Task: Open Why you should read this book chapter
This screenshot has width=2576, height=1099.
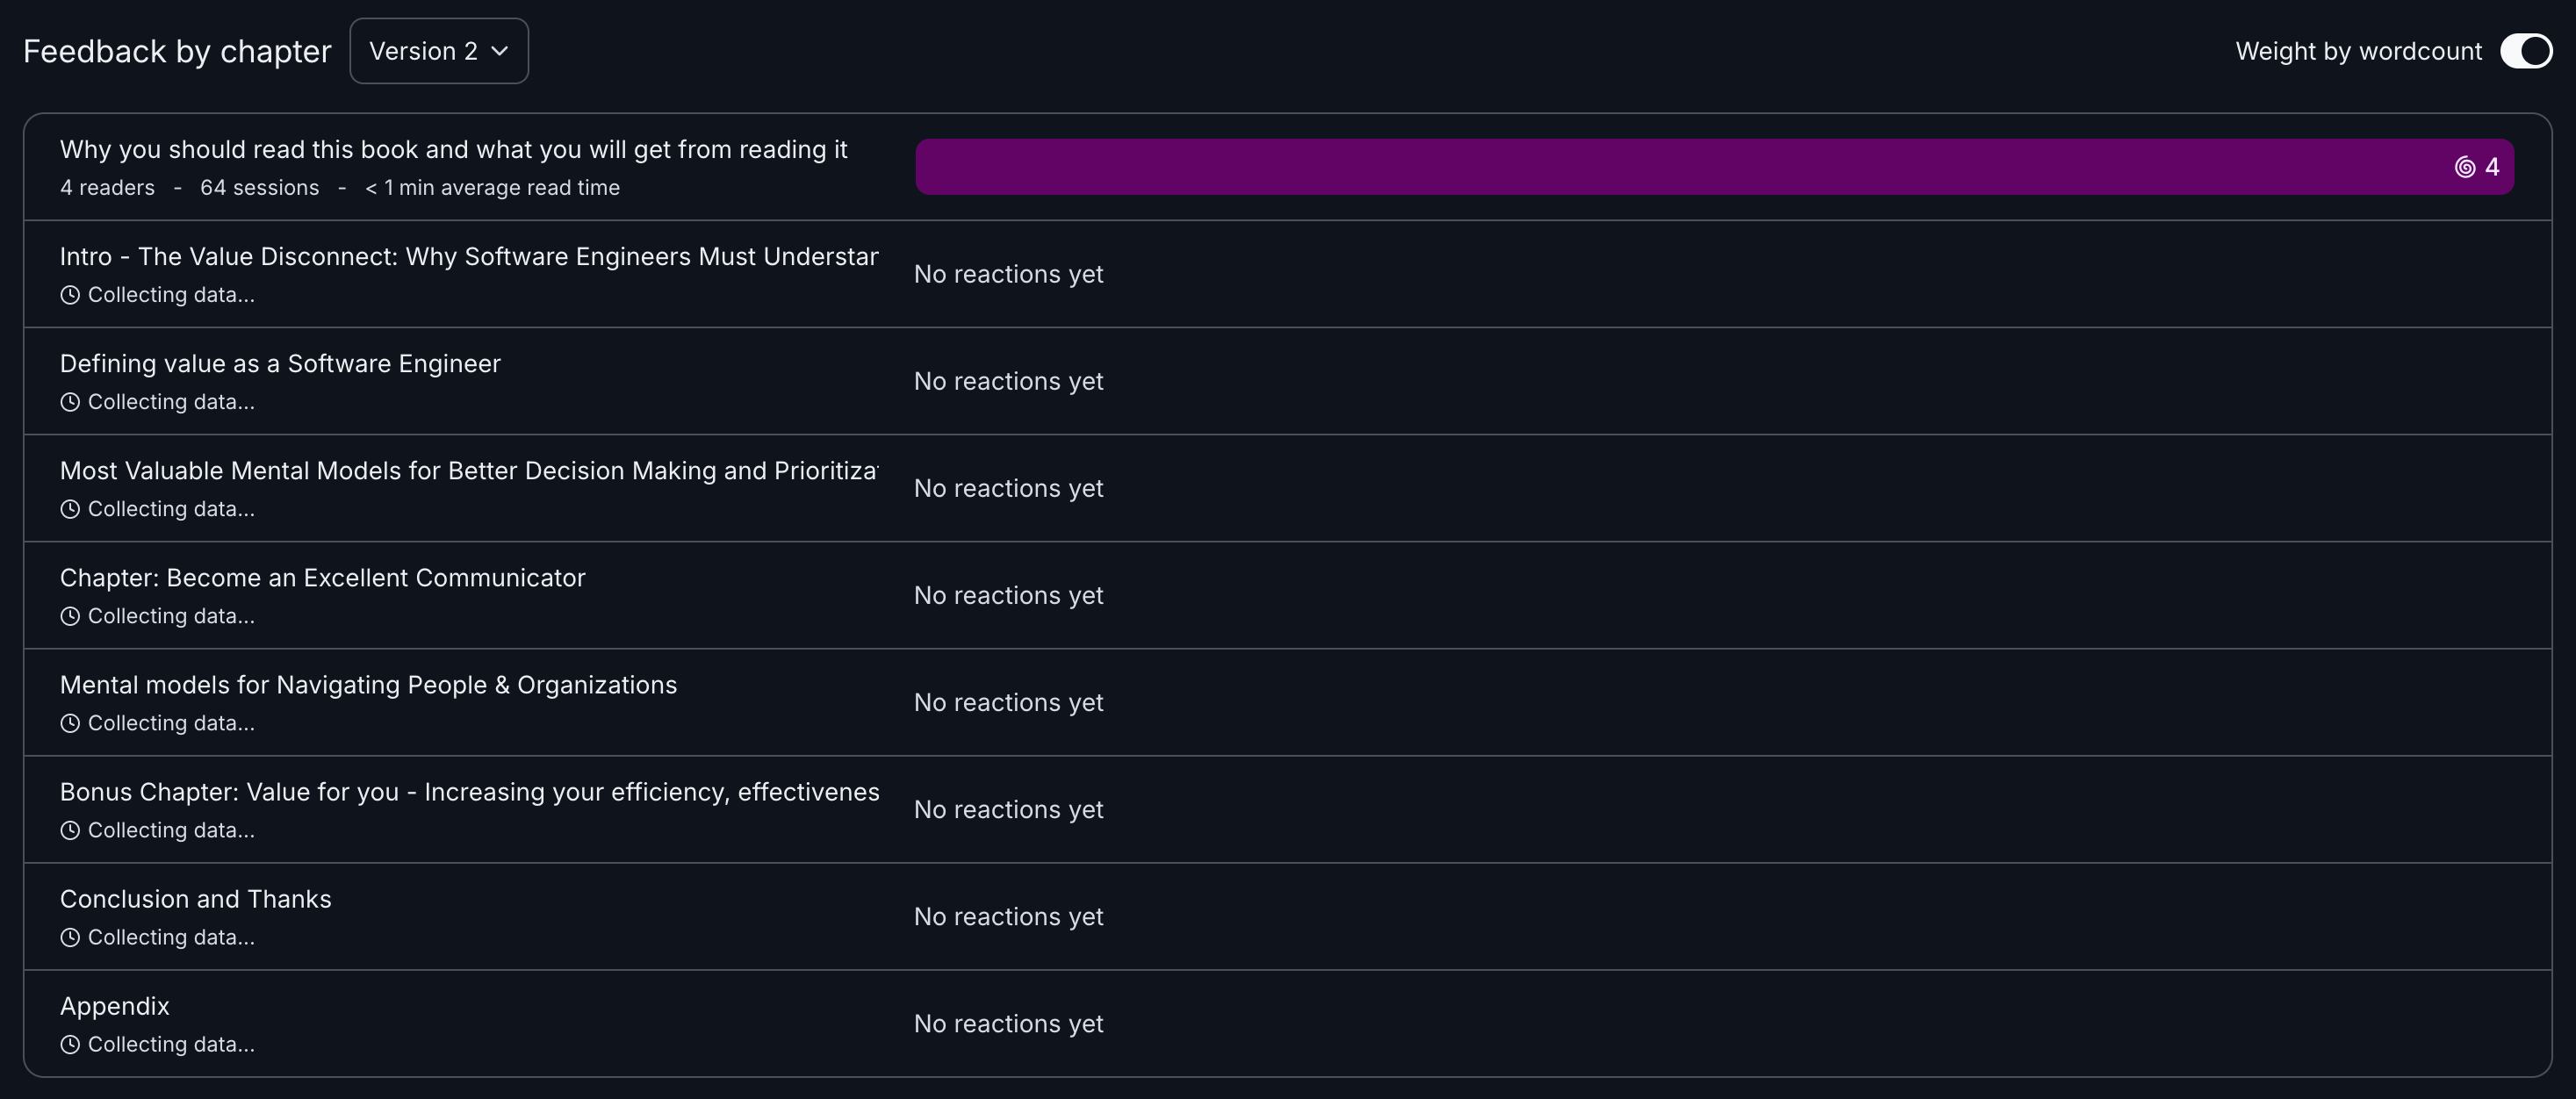Action: [453, 150]
